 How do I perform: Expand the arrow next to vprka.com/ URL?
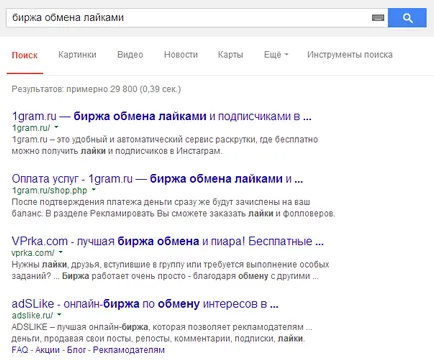(61, 252)
